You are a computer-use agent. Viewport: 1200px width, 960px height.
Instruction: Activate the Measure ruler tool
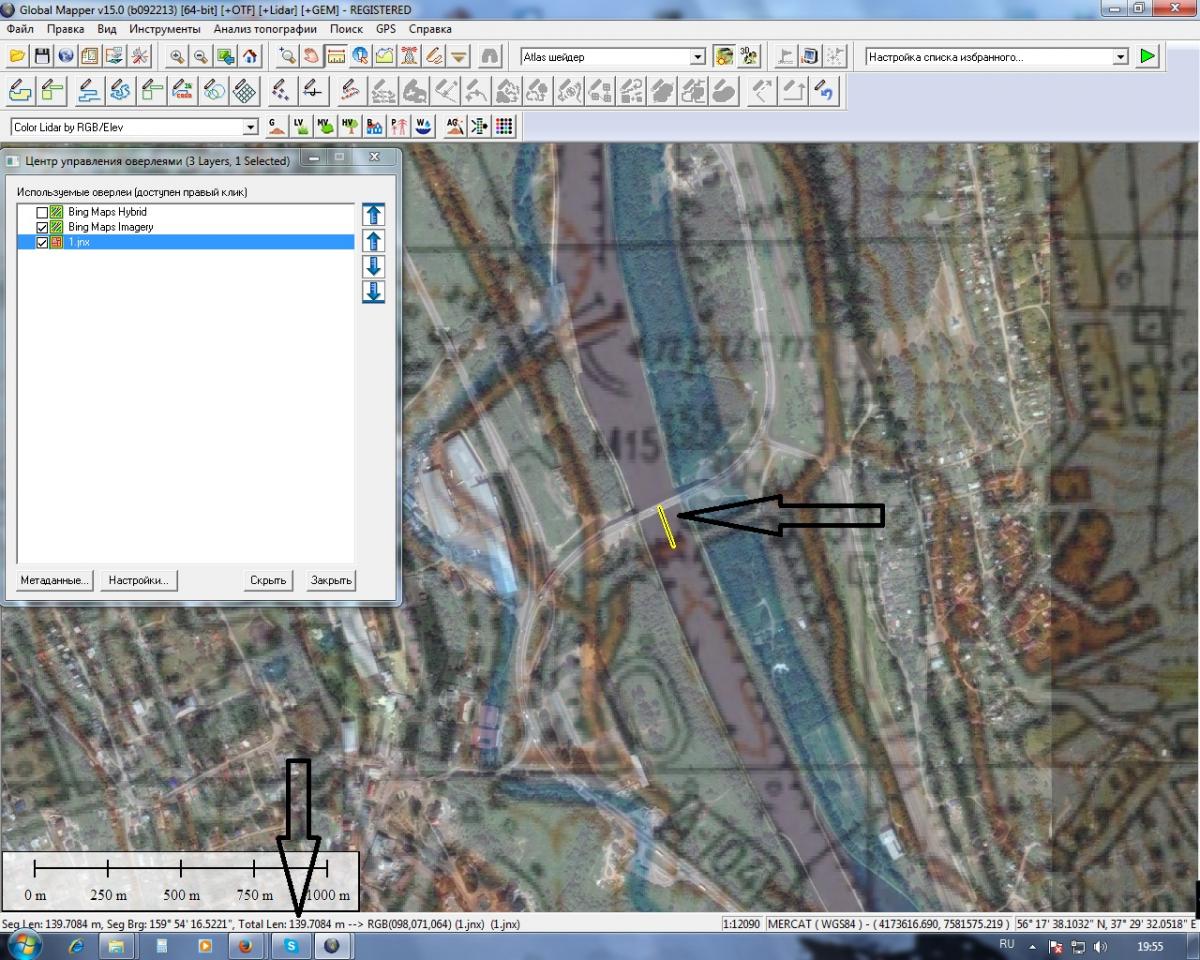coord(336,57)
